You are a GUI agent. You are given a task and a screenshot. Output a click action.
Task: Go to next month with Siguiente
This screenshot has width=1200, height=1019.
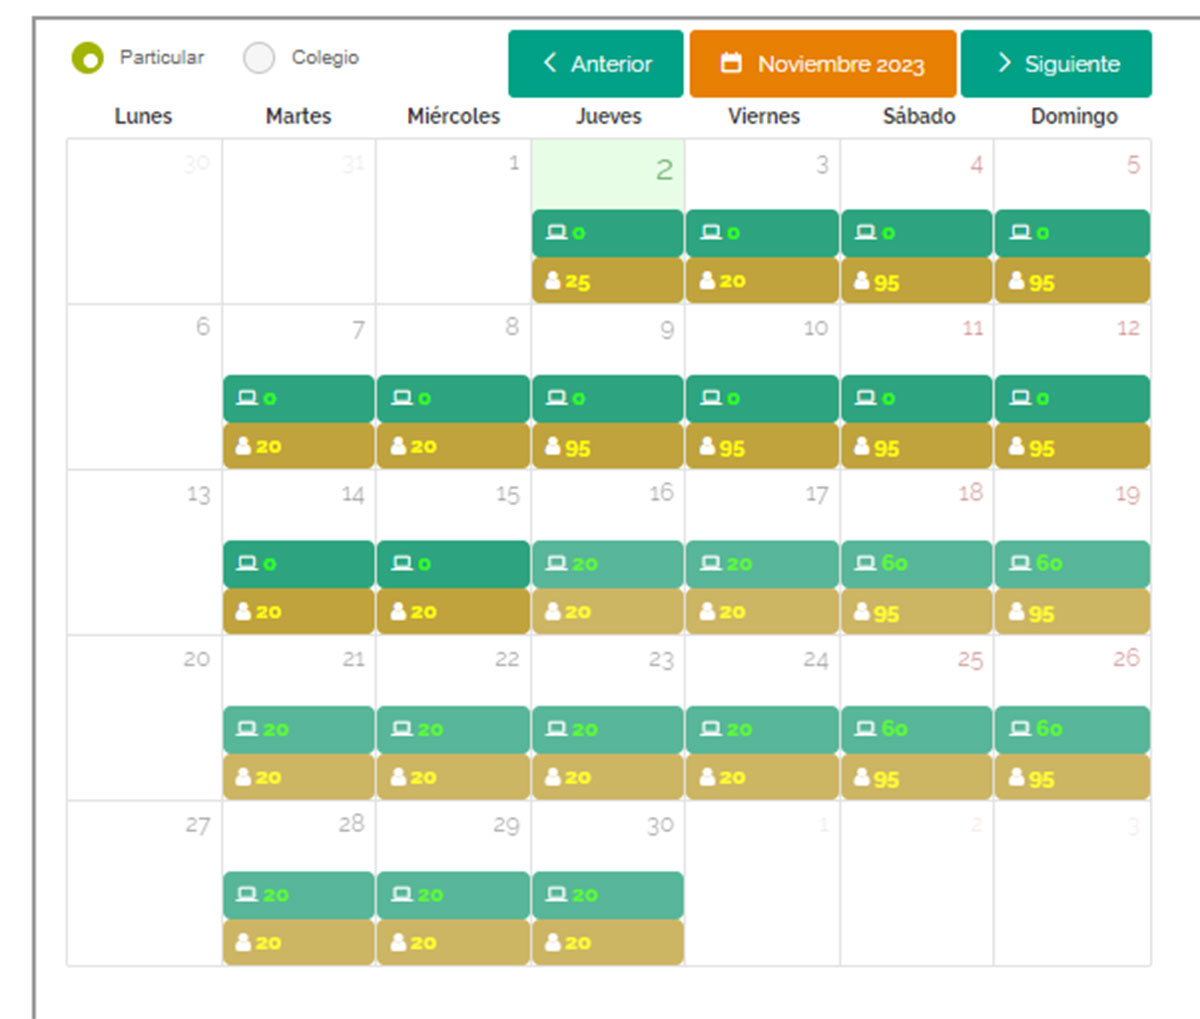(1056, 64)
